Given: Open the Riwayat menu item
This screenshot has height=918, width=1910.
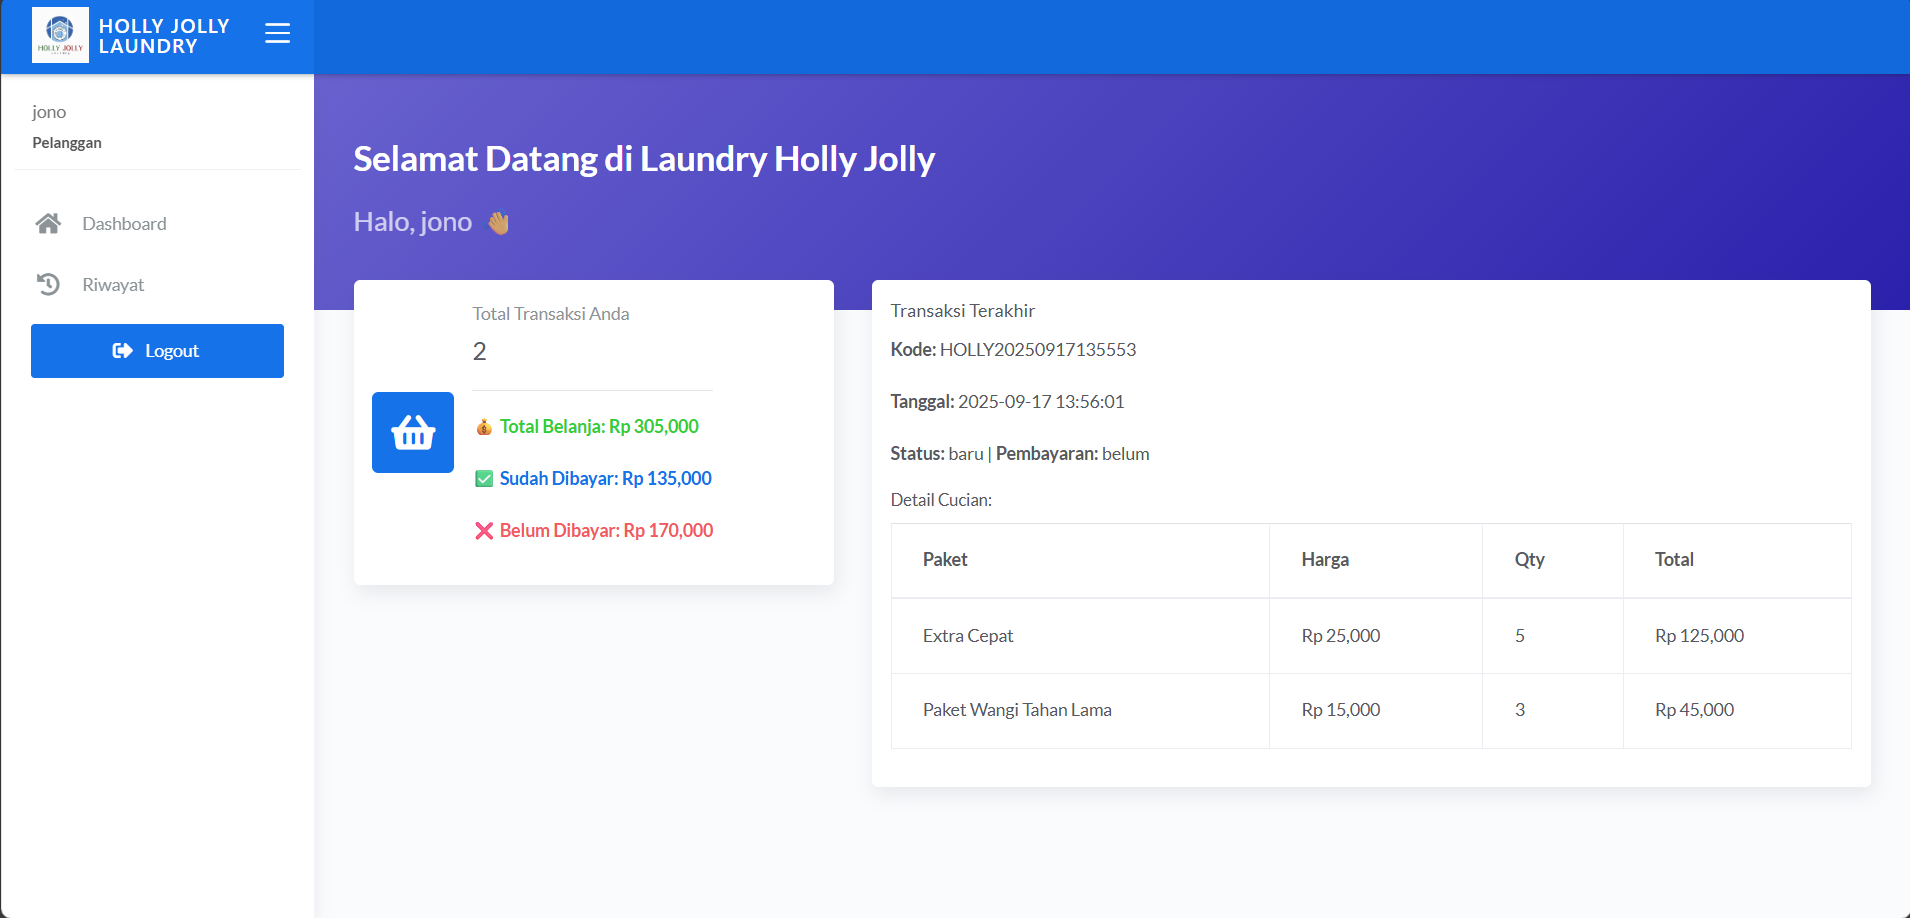Looking at the screenshot, I should pos(113,285).
